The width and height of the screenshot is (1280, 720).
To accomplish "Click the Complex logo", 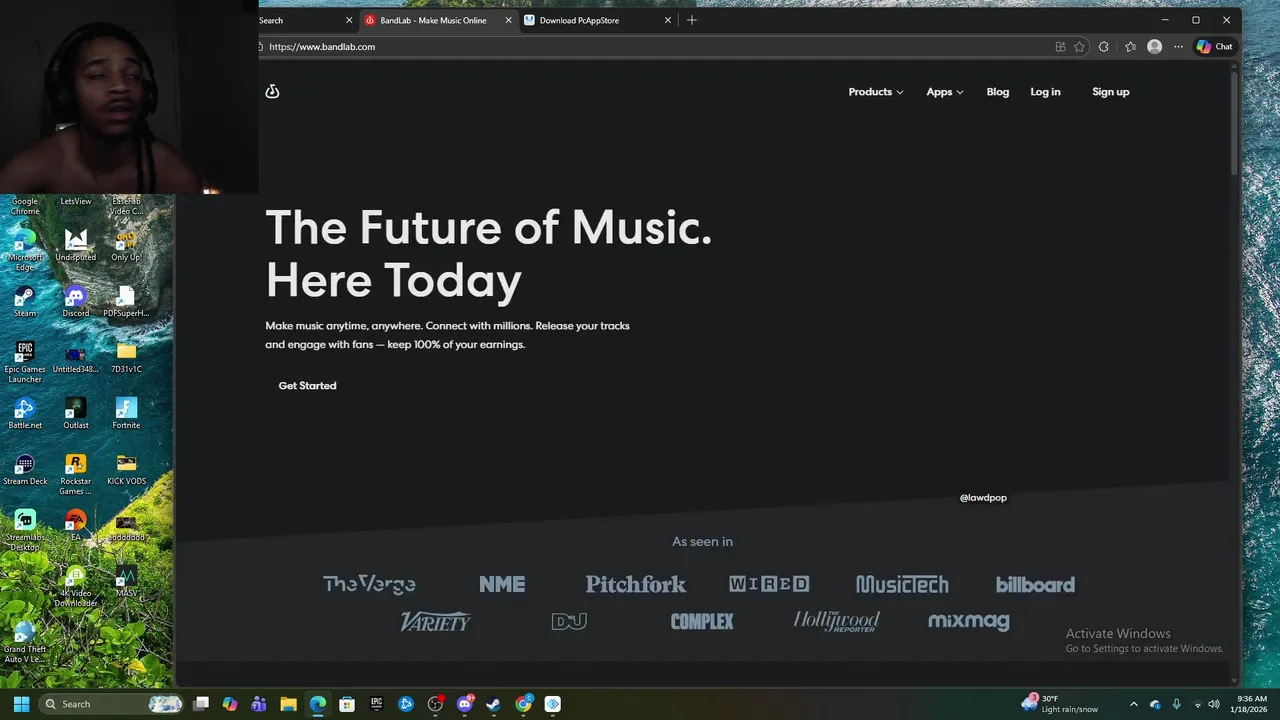I will (x=702, y=622).
